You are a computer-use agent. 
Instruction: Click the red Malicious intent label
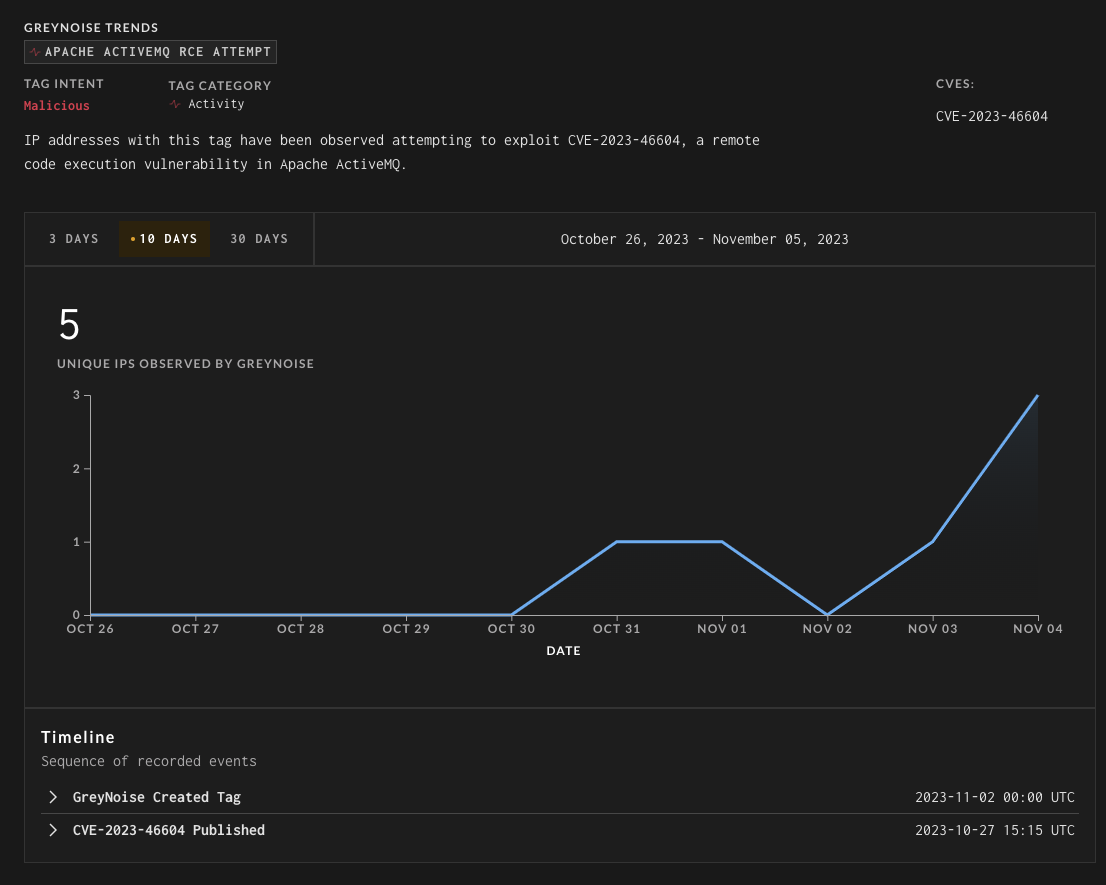pyautogui.click(x=57, y=105)
